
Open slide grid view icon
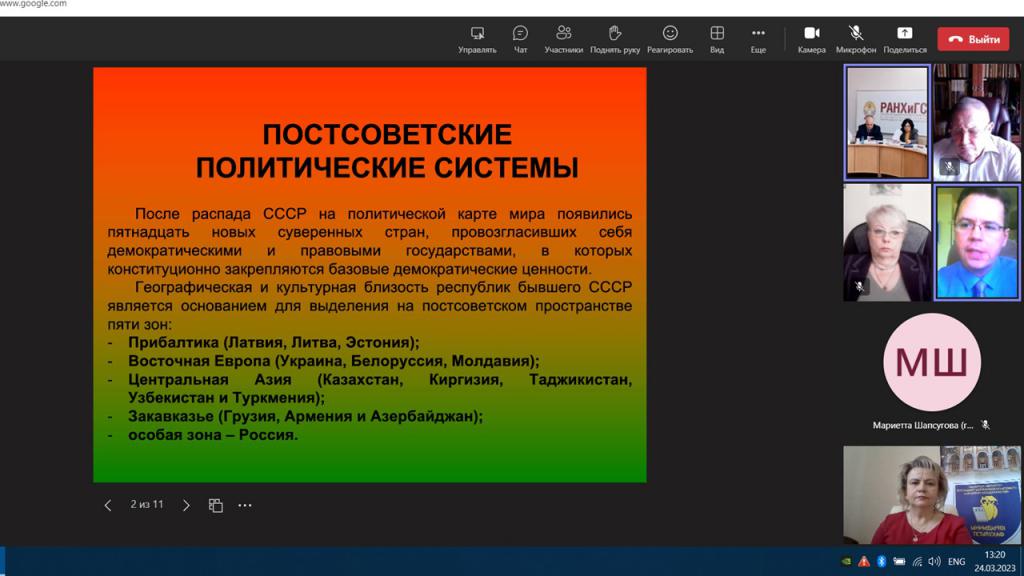[215, 506]
